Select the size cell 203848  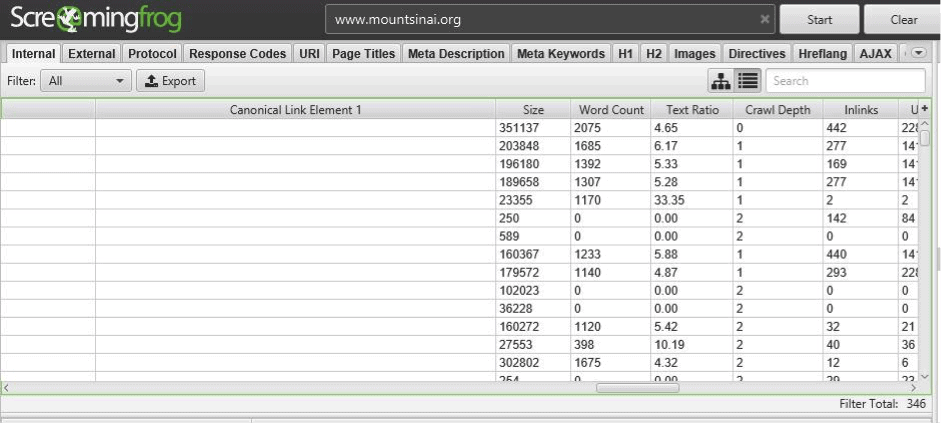(533, 146)
